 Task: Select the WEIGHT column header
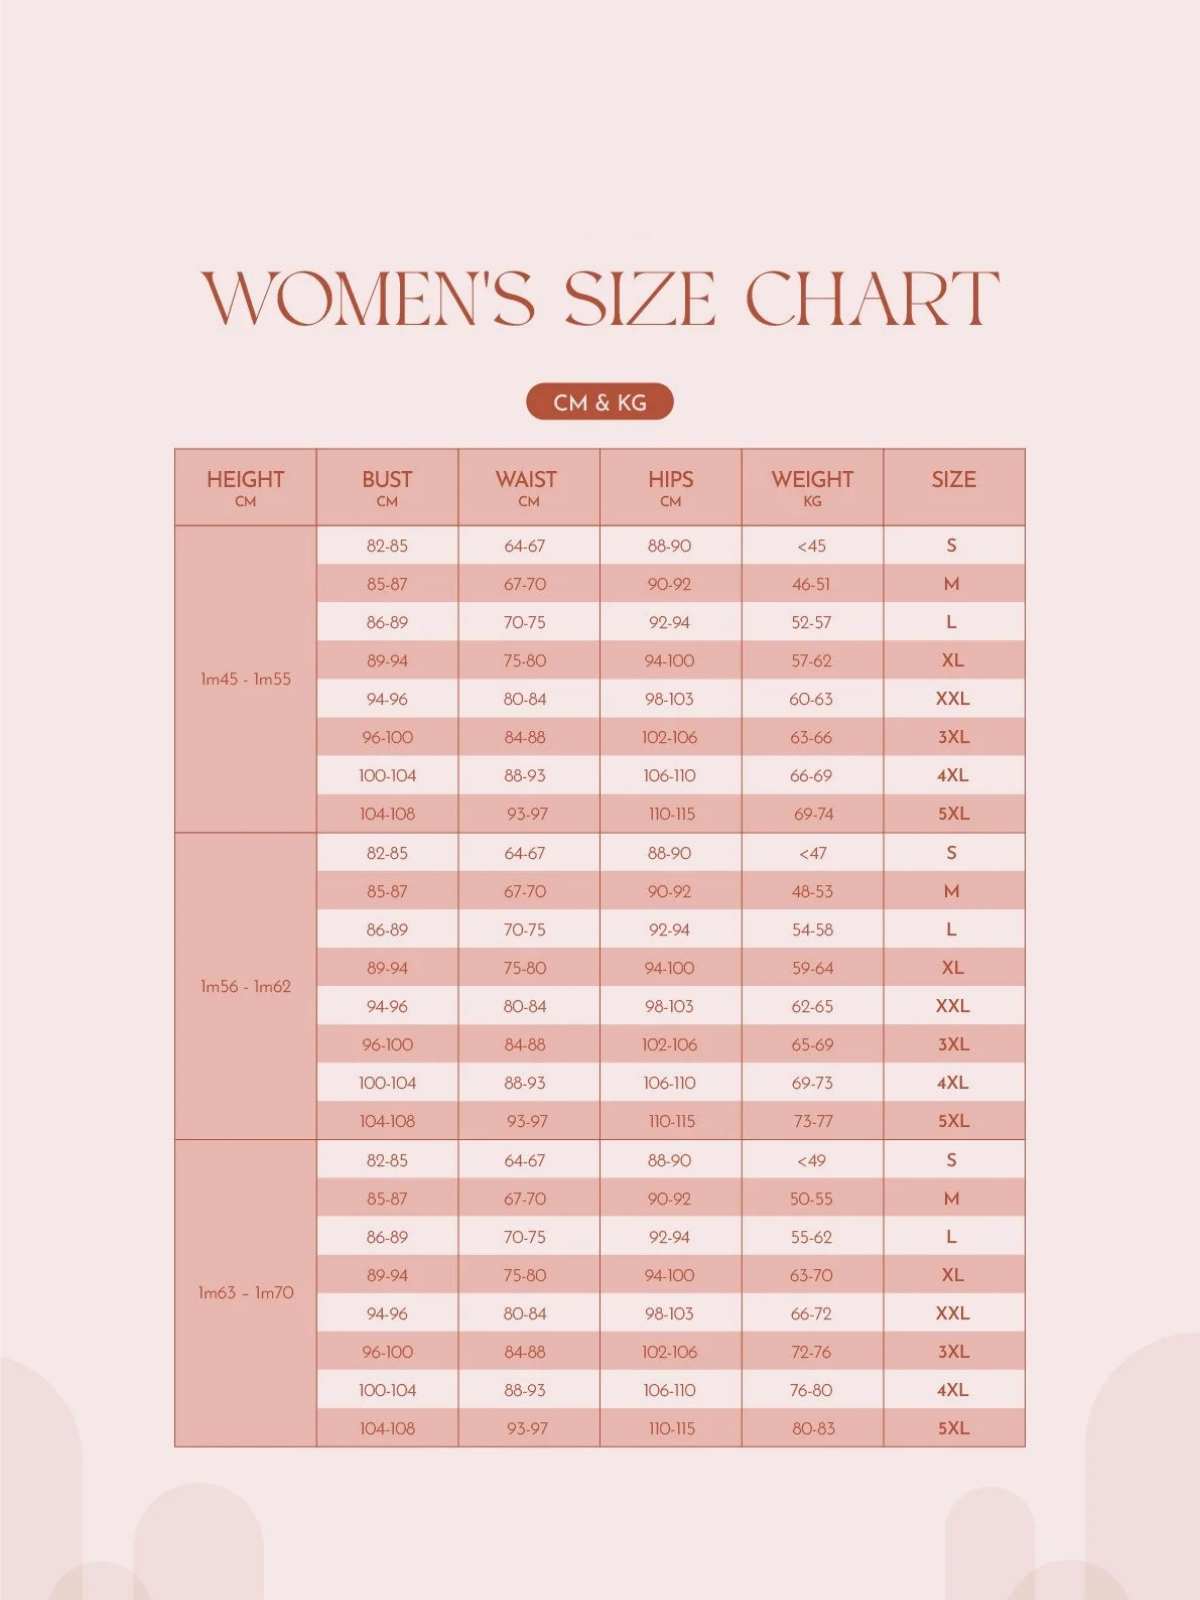pos(812,487)
